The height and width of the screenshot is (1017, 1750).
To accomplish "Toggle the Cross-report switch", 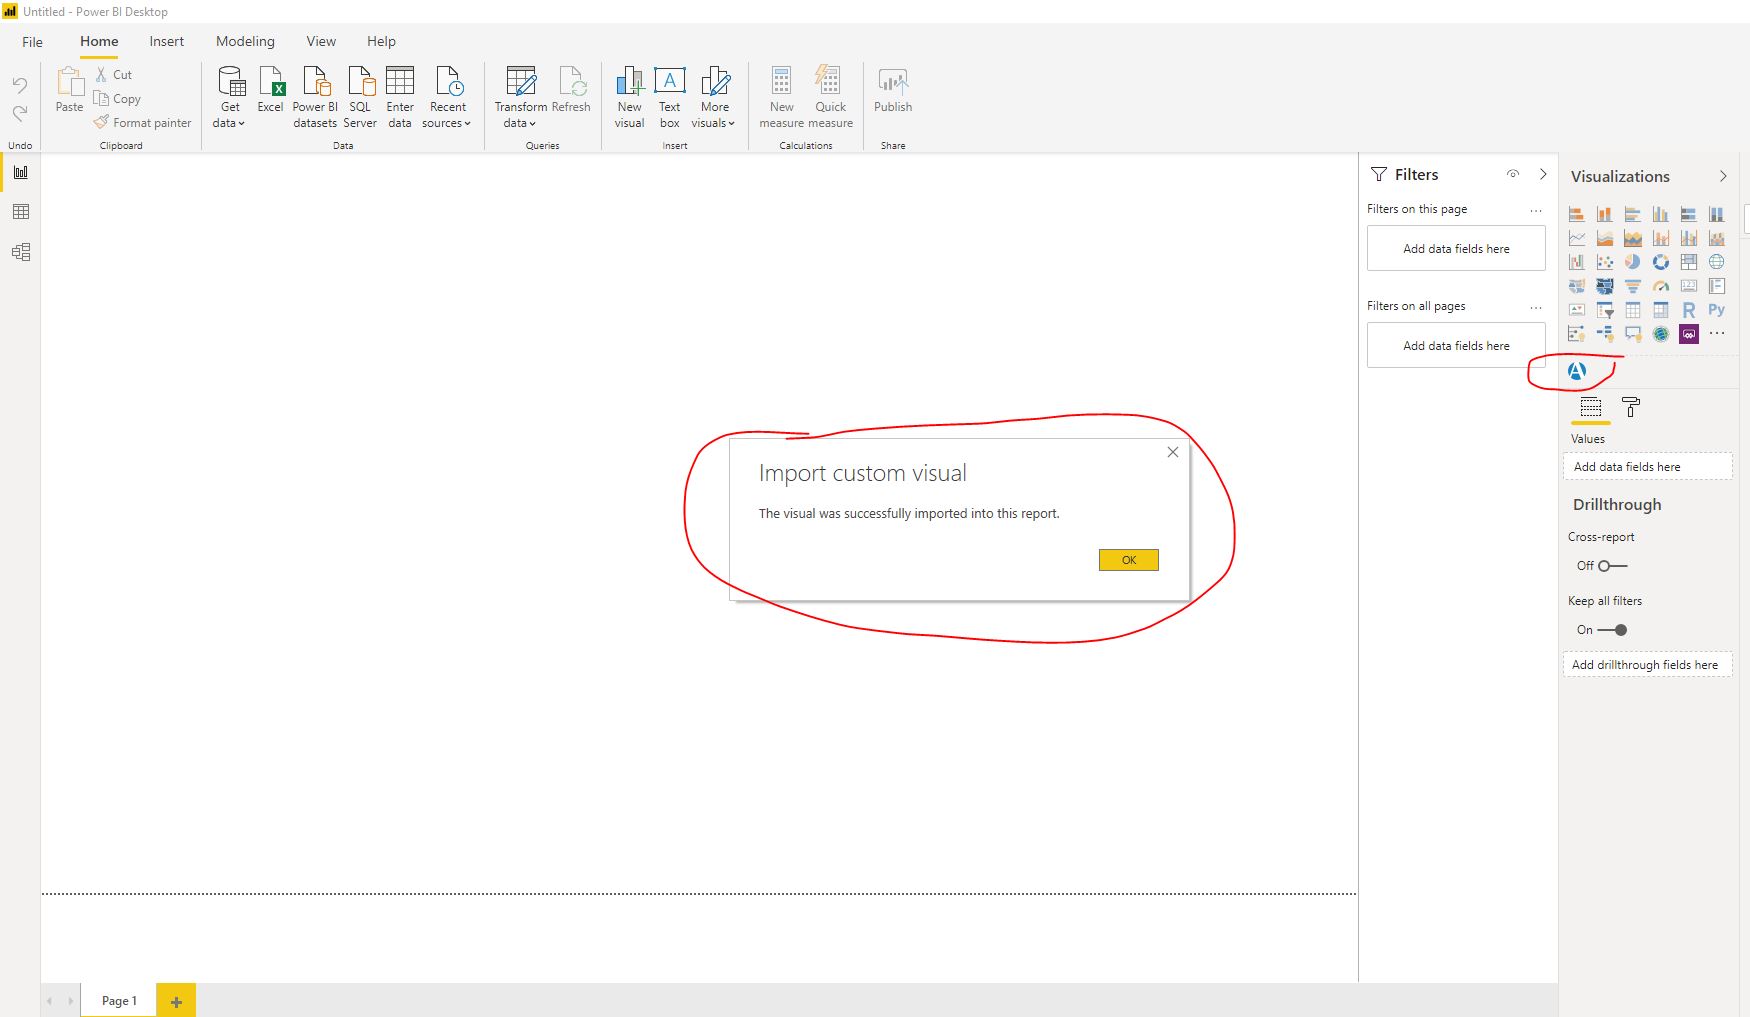I will [1612, 566].
